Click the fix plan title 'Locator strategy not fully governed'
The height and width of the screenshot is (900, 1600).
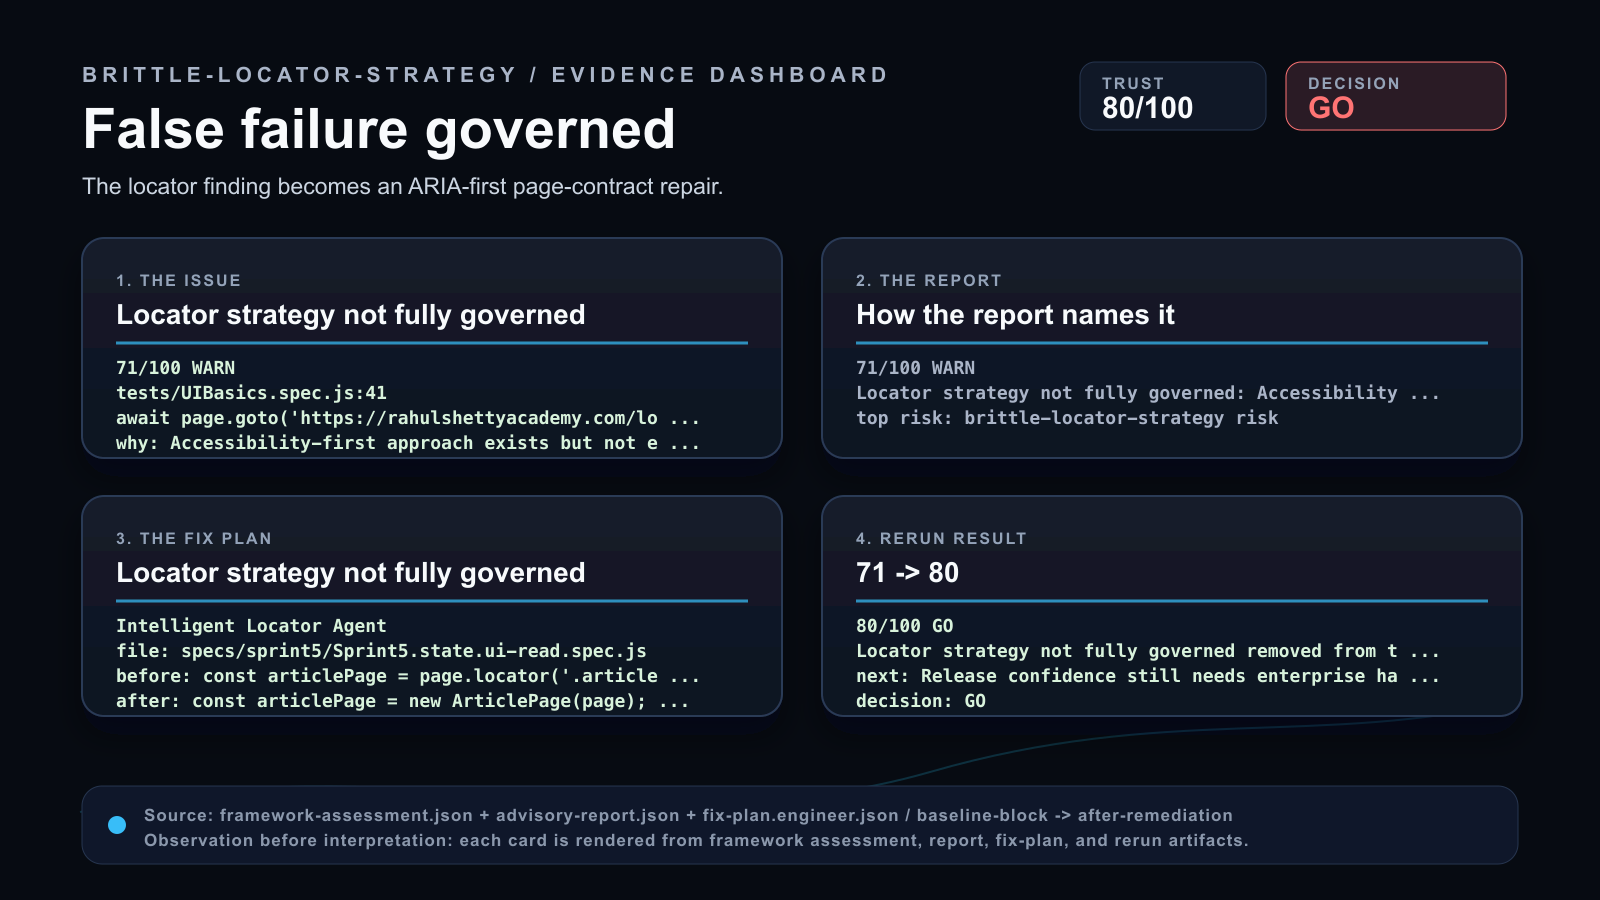[x=351, y=573]
